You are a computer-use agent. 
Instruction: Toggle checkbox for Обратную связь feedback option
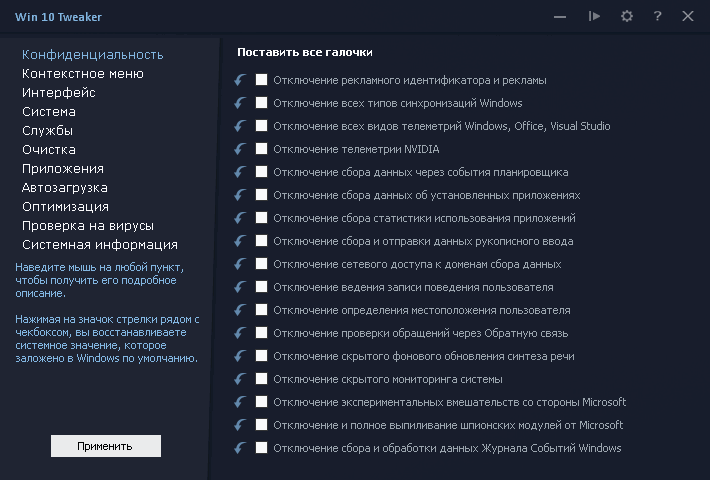click(261, 333)
